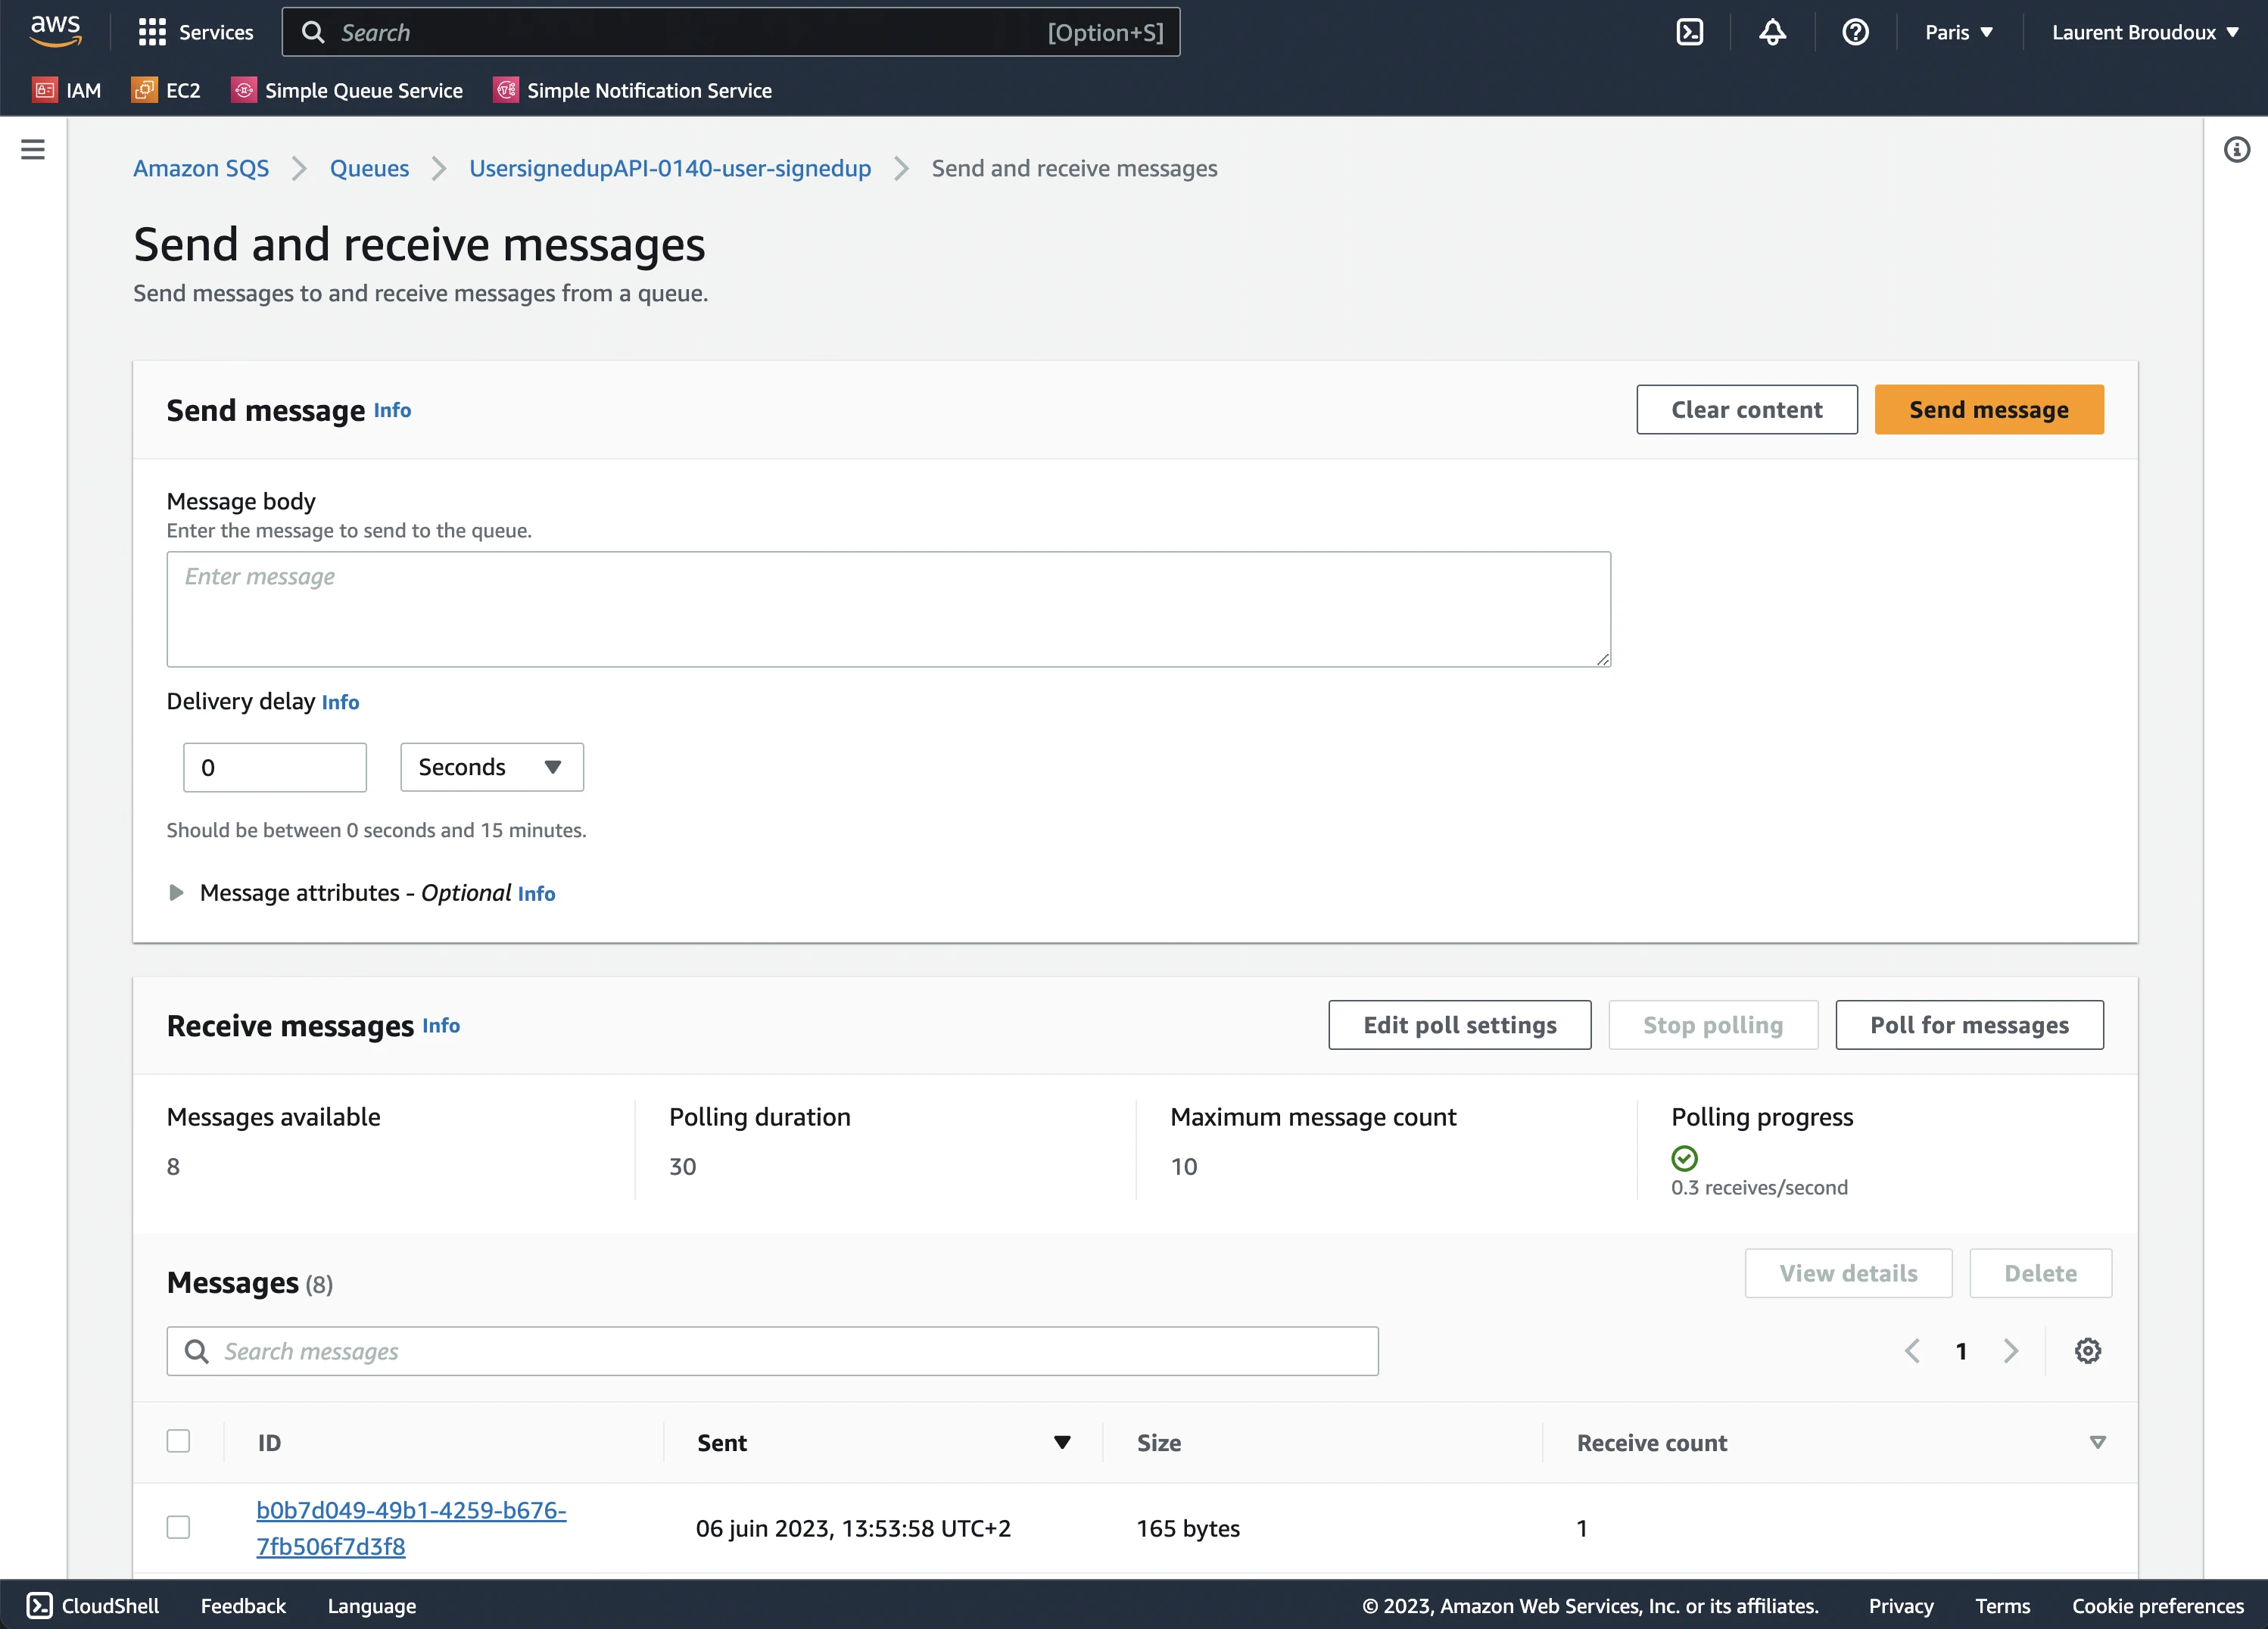Open Laurent Broudoux account menu

click(2144, 32)
